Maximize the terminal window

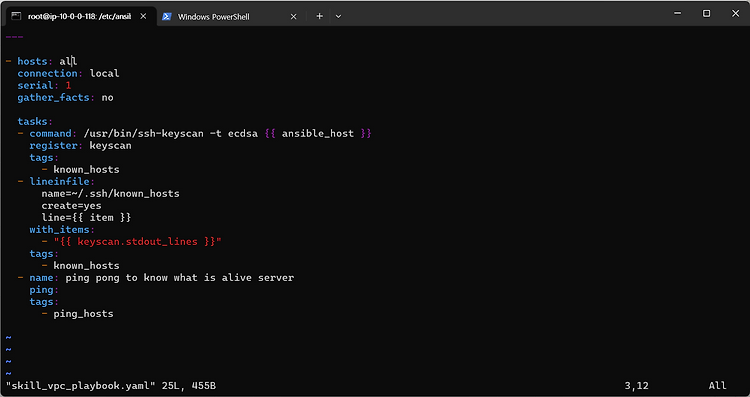pos(706,13)
